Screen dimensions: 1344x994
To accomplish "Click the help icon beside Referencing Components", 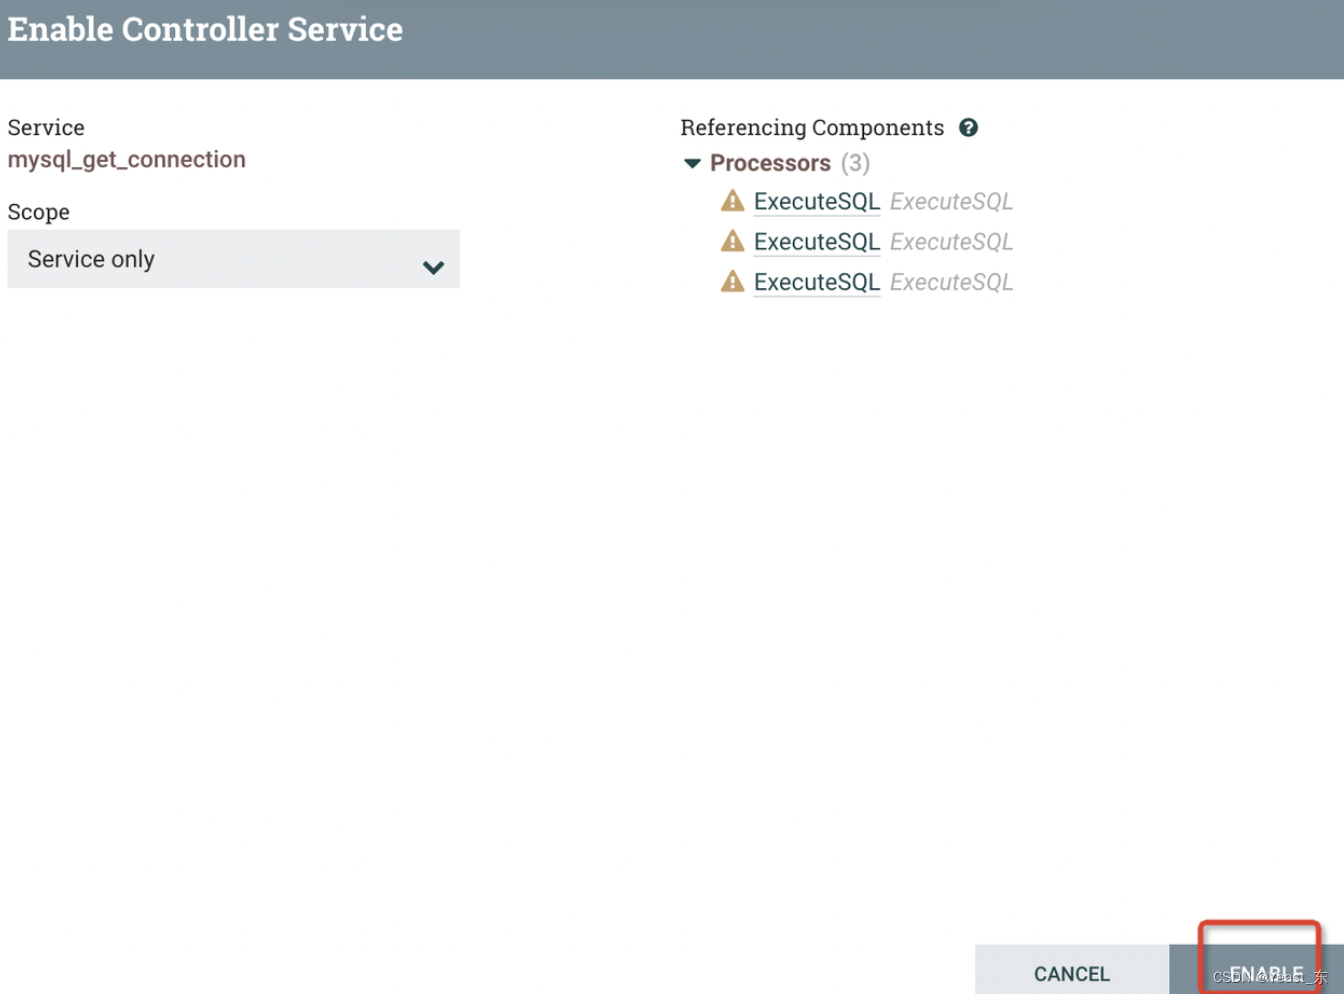I will [968, 128].
